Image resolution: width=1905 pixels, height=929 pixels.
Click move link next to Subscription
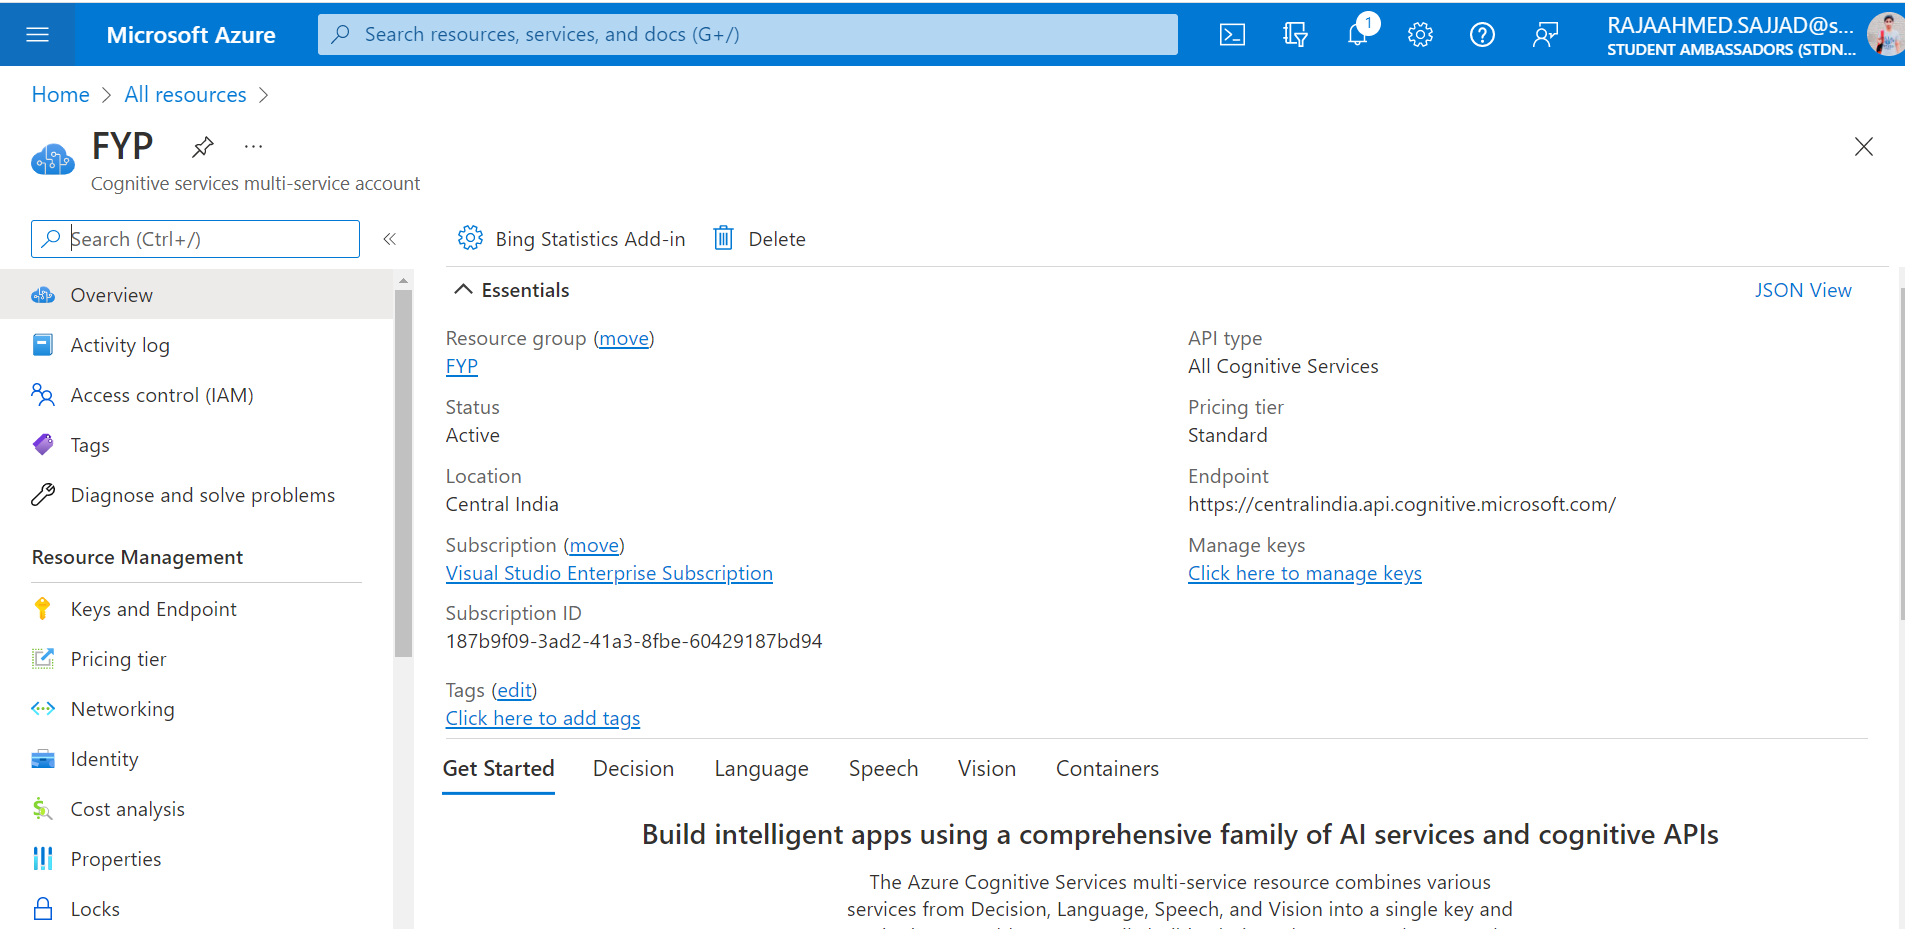click(x=594, y=545)
